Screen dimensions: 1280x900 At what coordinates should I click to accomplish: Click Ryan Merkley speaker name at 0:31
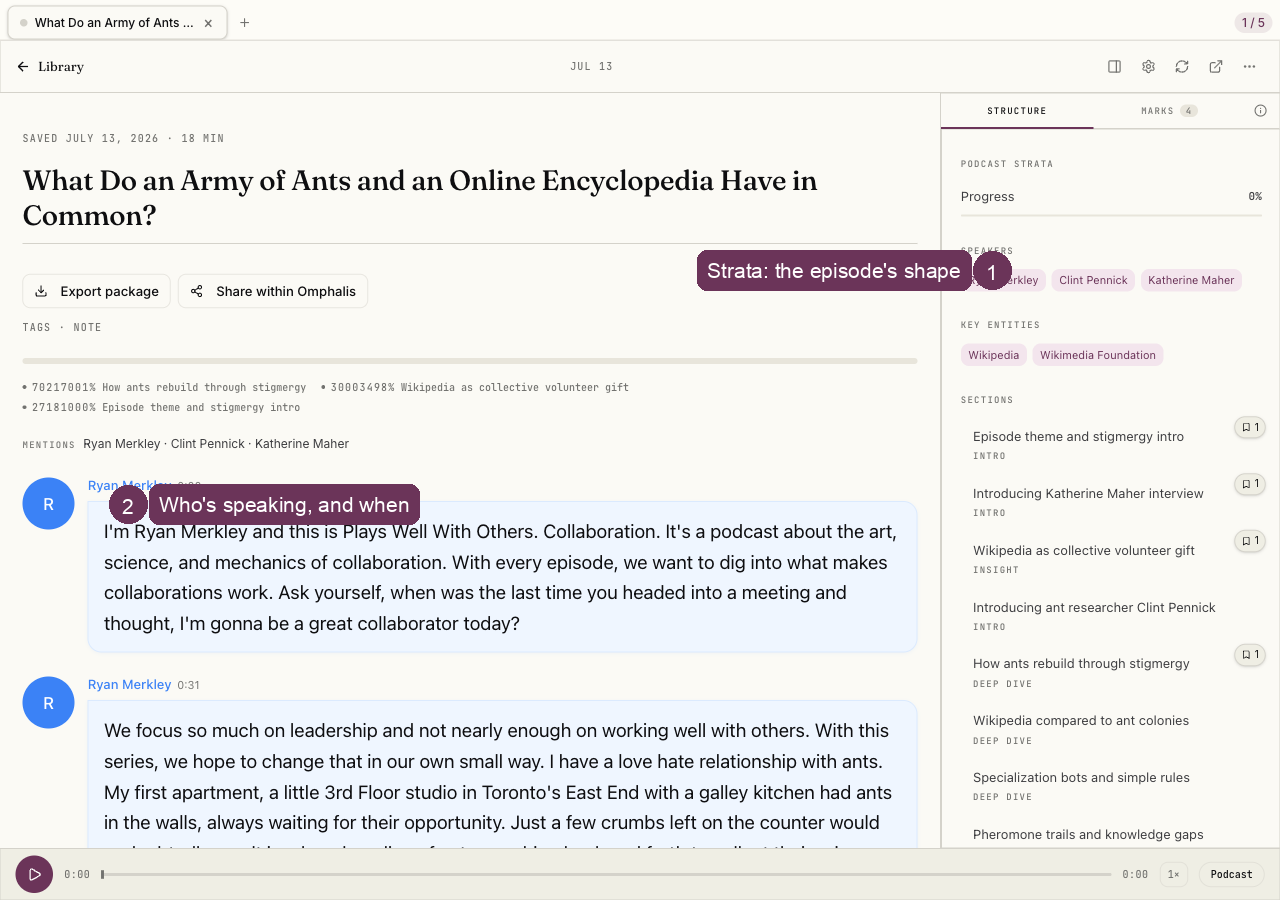(x=130, y=685)
